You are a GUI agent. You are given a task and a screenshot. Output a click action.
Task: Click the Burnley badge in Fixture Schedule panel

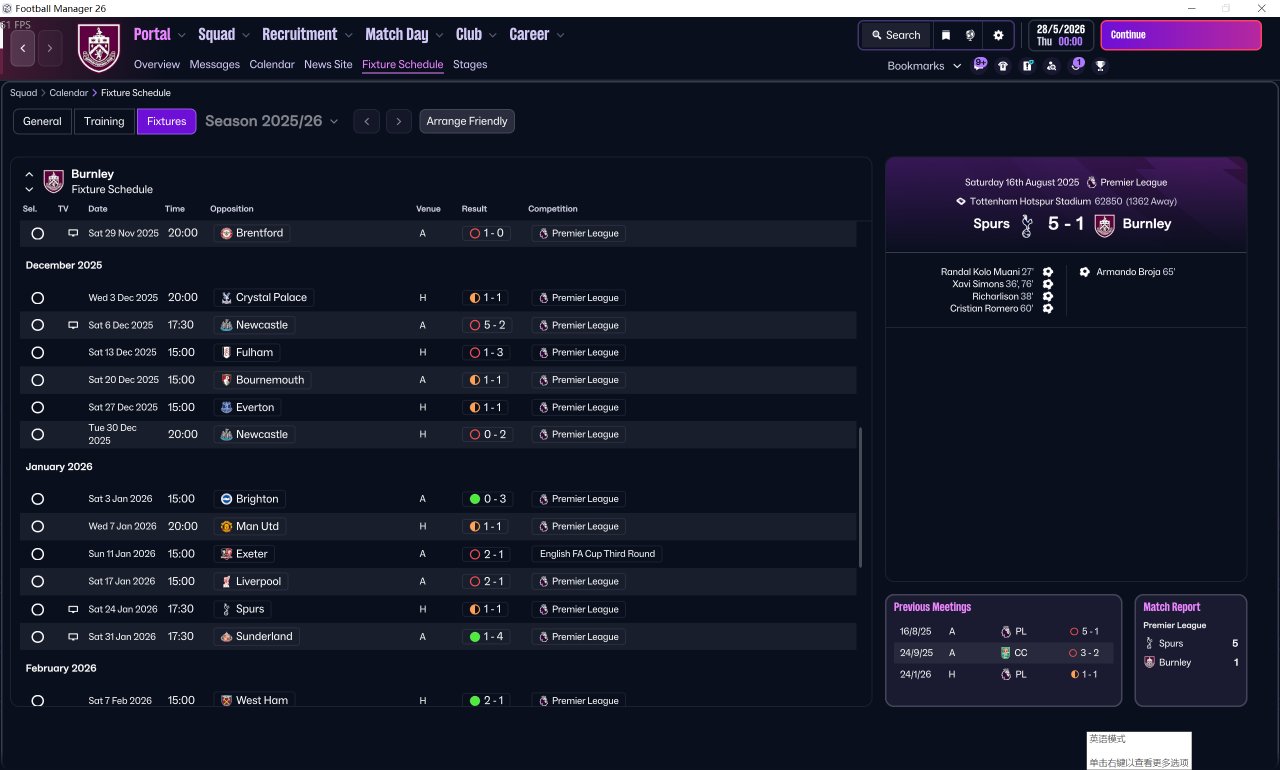(x=54, y=181)
